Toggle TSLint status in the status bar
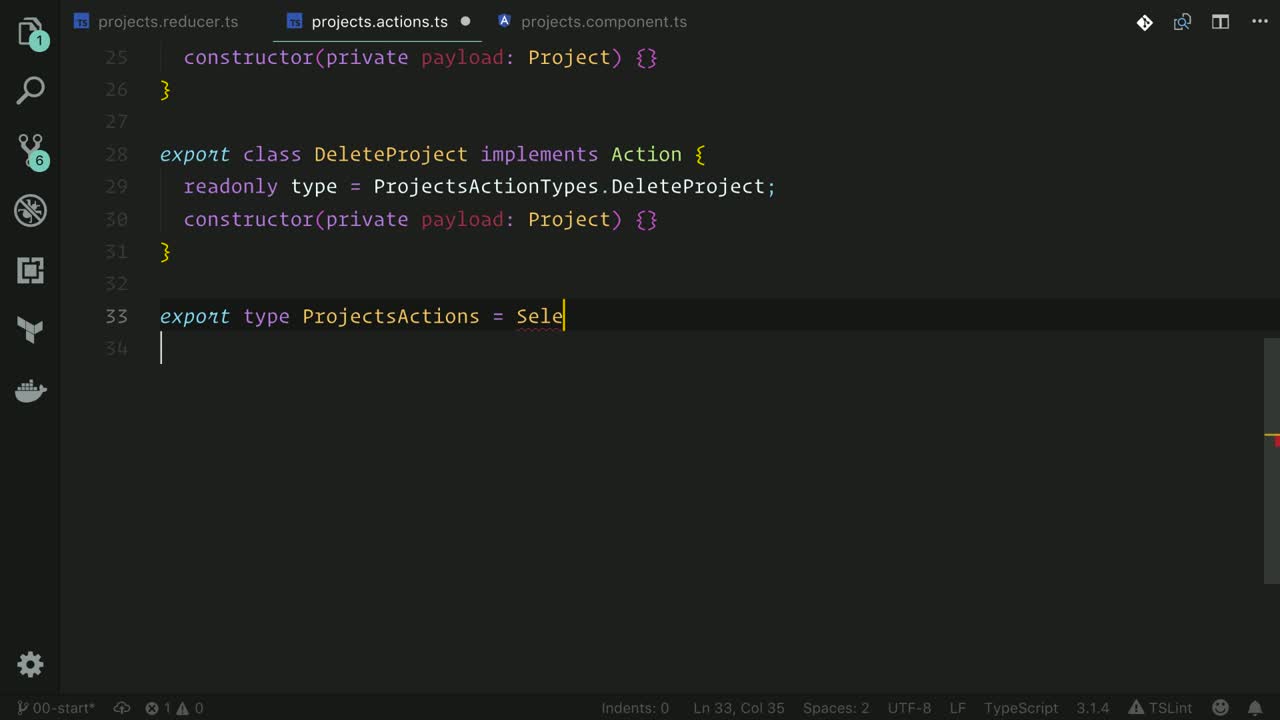The image size is (1280, 720). 1160,708
